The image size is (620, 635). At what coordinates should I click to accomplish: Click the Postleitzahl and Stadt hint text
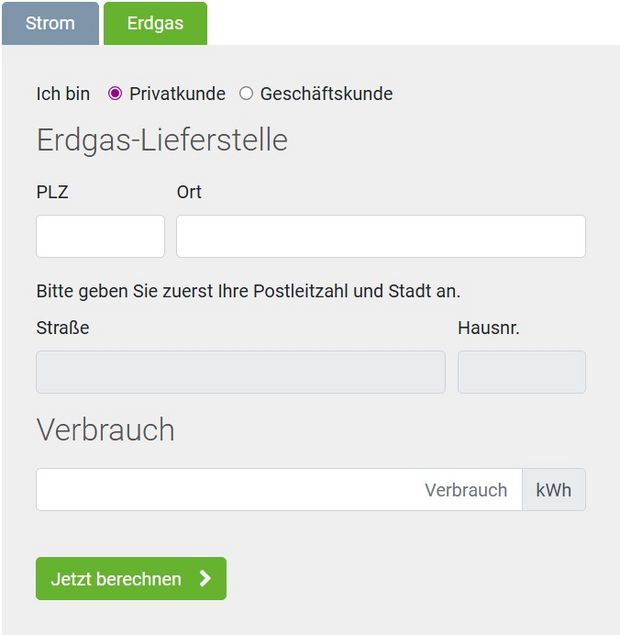[248, 291]
